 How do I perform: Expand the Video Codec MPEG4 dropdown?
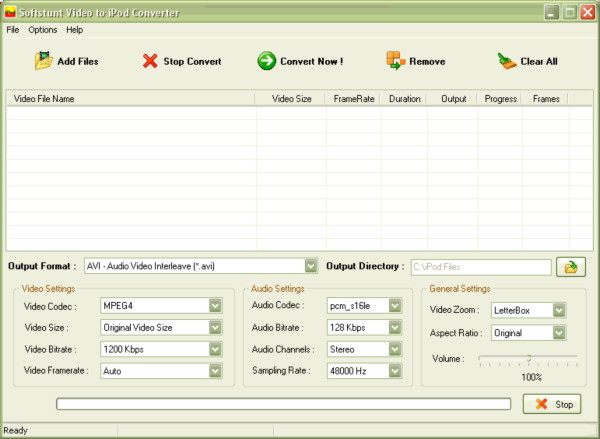214,305
